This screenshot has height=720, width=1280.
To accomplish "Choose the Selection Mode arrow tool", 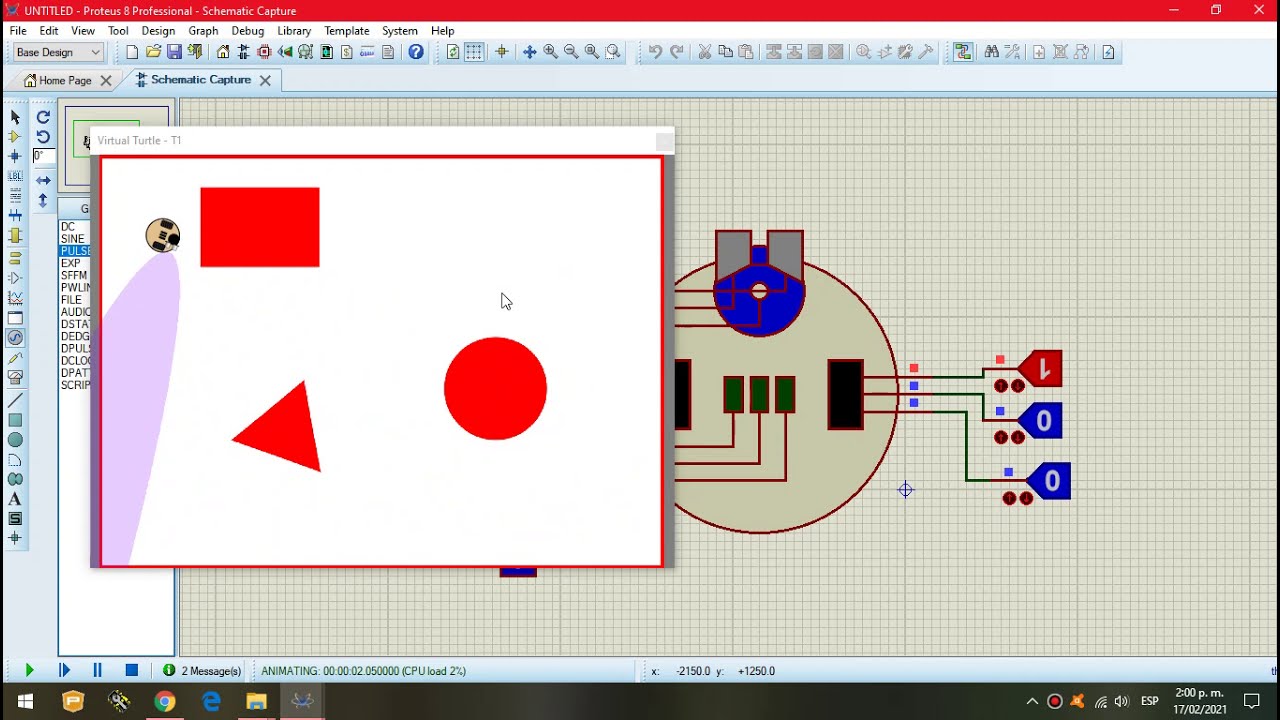I will coord(15,117).
